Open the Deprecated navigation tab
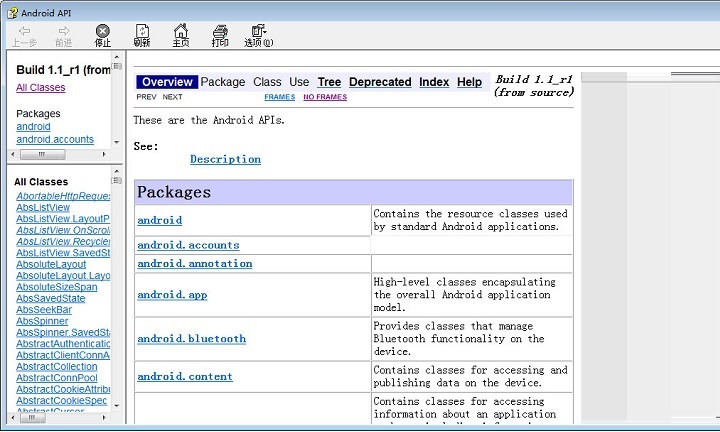Viewport: 720px width, 432px height. coord(380,82)
